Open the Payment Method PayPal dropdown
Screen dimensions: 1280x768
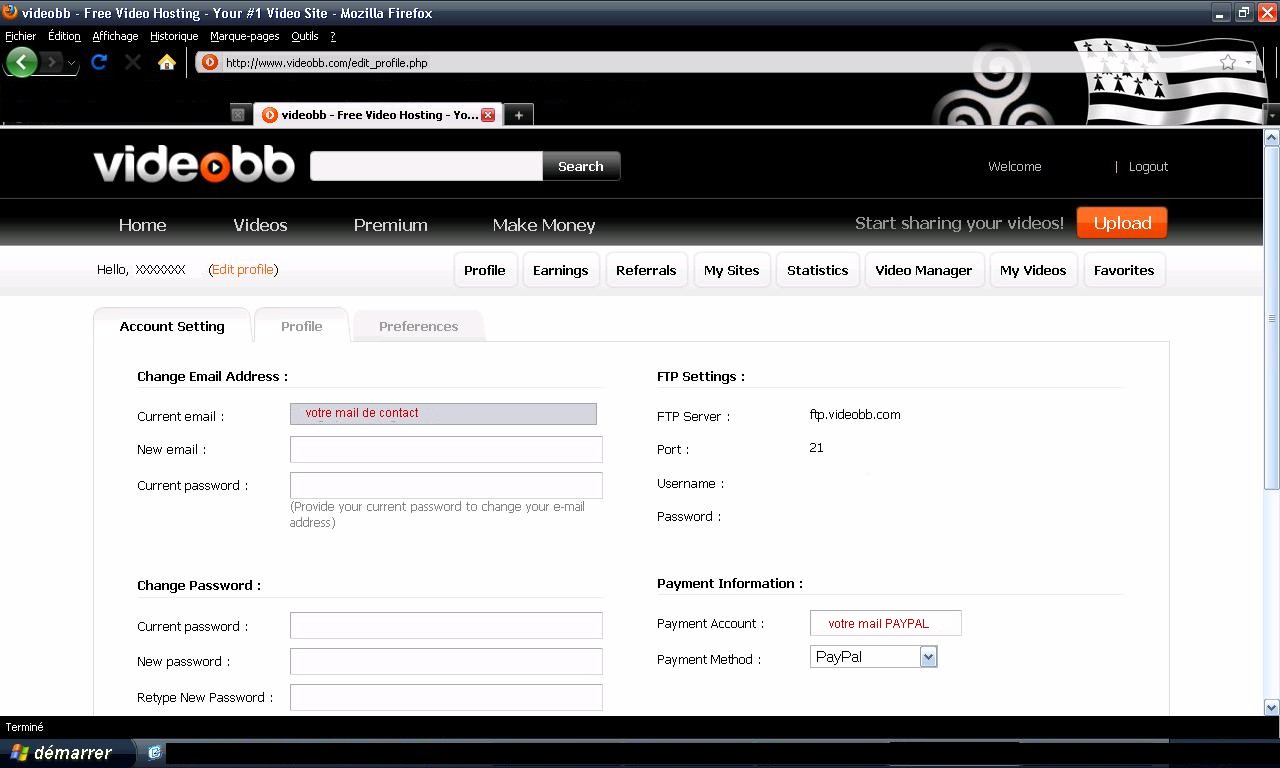pos(873,657)
